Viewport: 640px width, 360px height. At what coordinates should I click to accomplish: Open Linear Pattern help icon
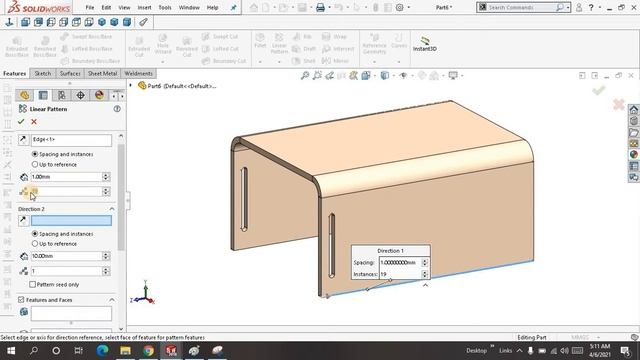(117, 109)
